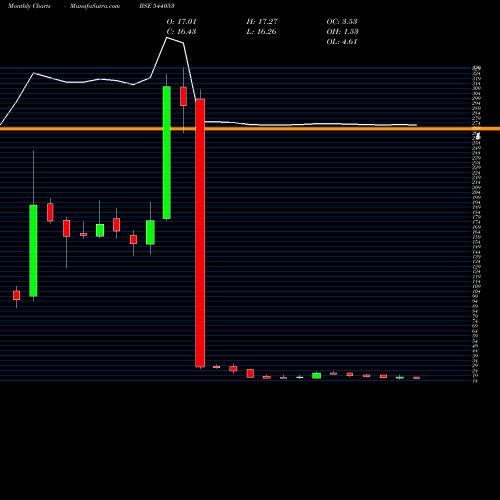500x500 pixels.
Task: Click the second candle, the long green one
Action: (x=33, y=250)
